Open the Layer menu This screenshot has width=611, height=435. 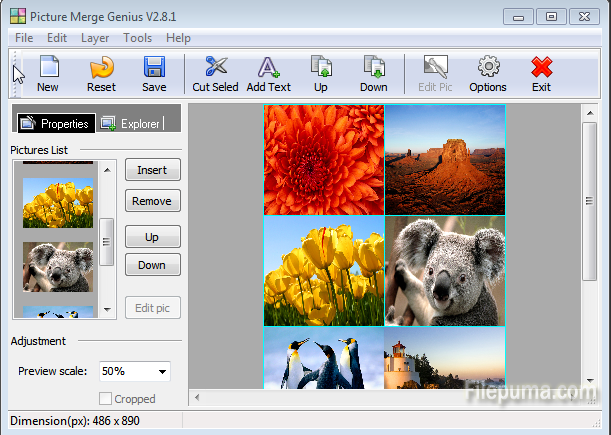coord(95,38)
